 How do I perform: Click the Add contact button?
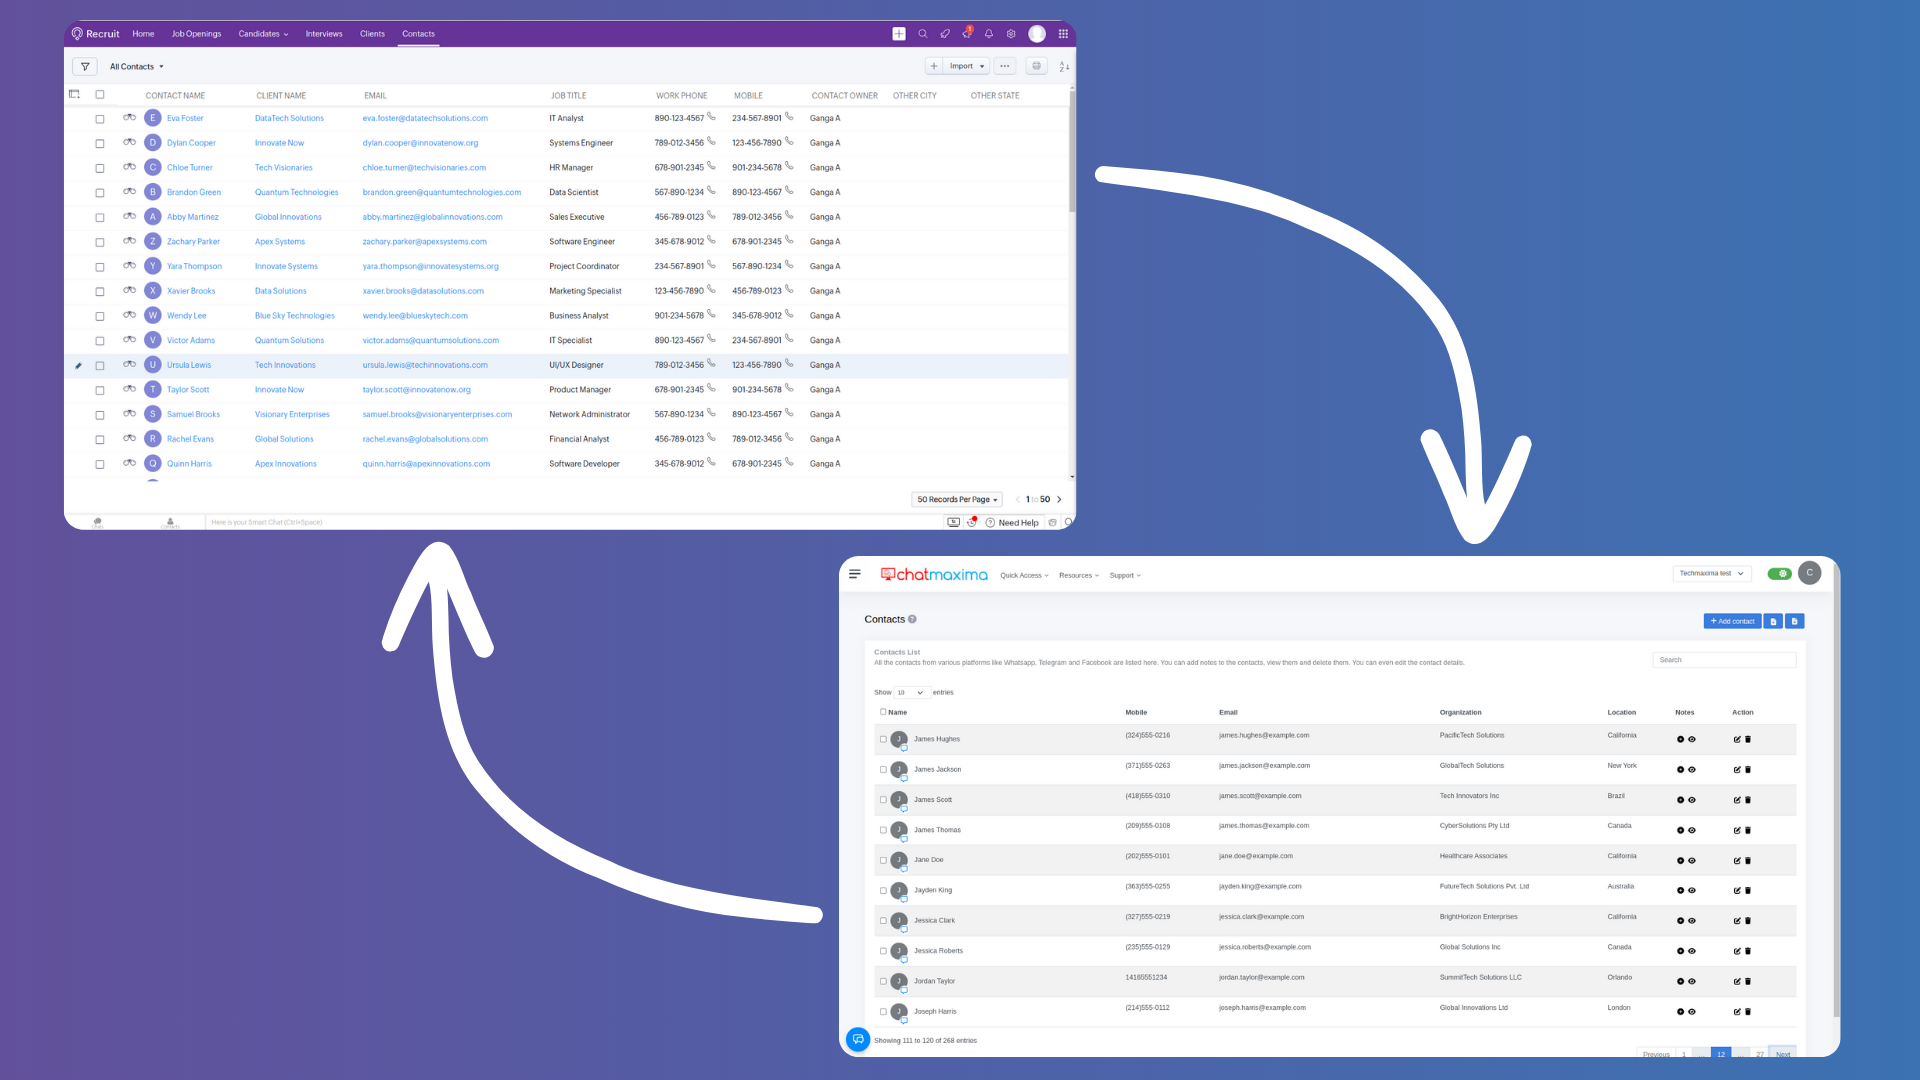(1732, 622)
